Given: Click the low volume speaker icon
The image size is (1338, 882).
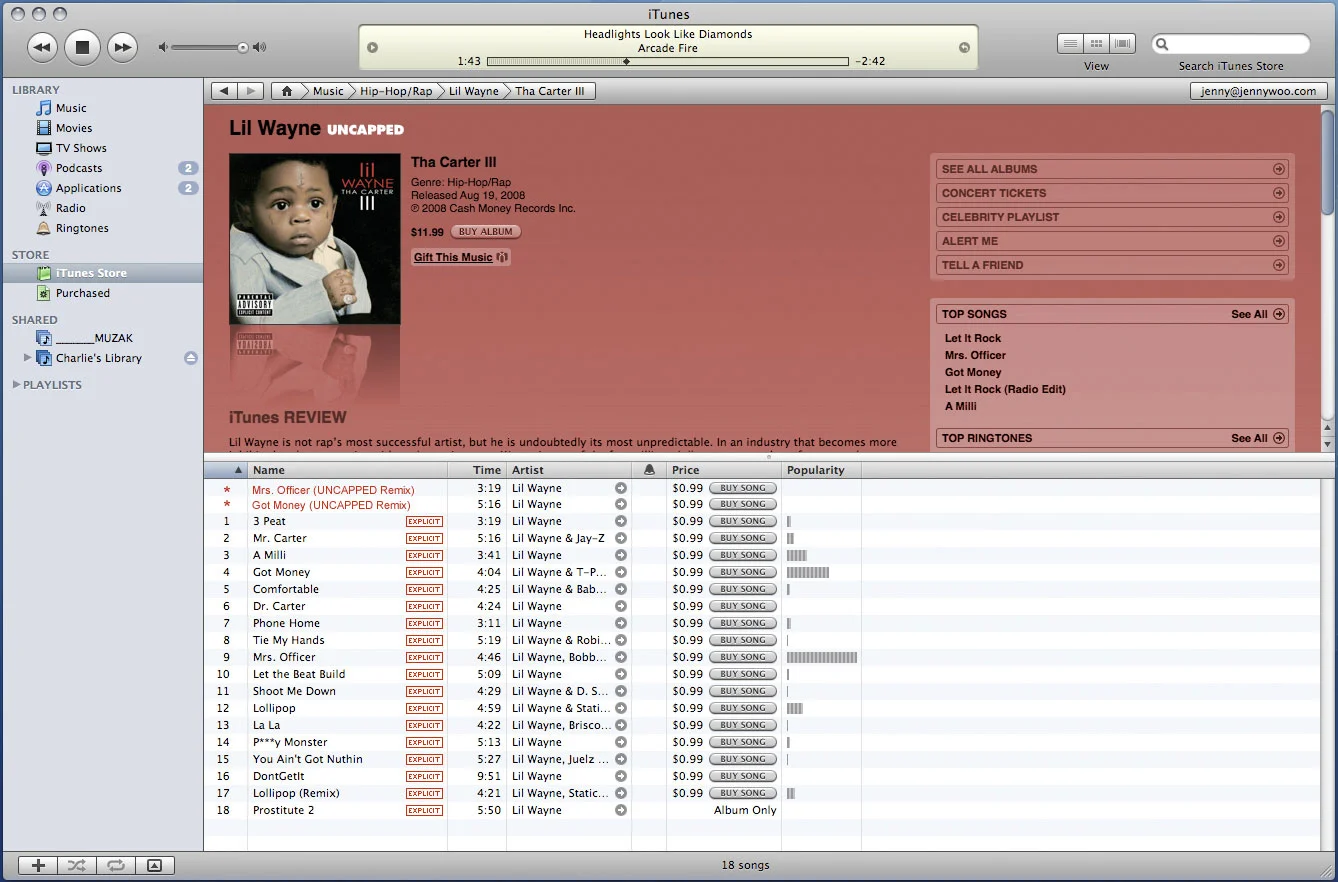Looking at the screenshot, I should tap(164, 47).
